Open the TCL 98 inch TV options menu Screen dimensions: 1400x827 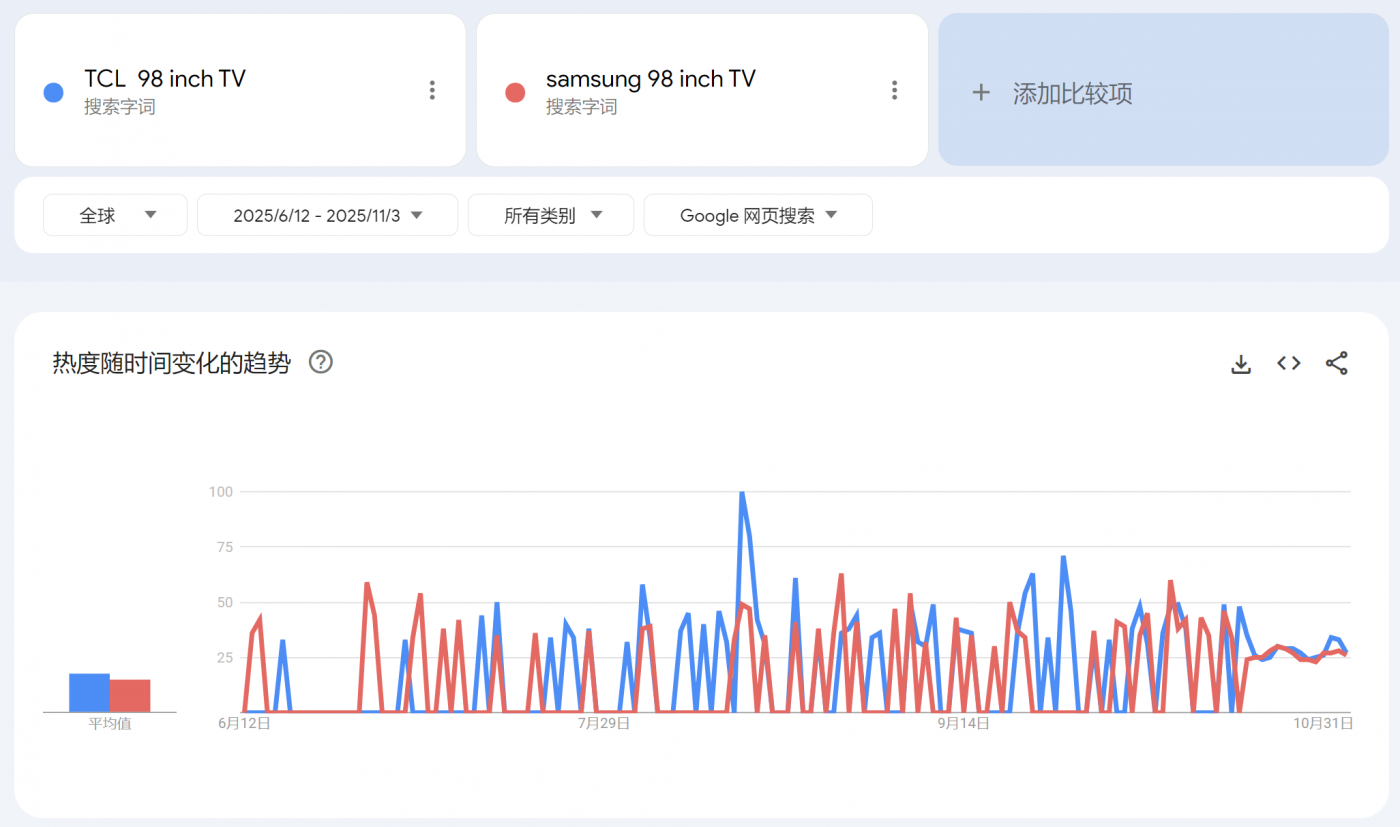(432, 91)
